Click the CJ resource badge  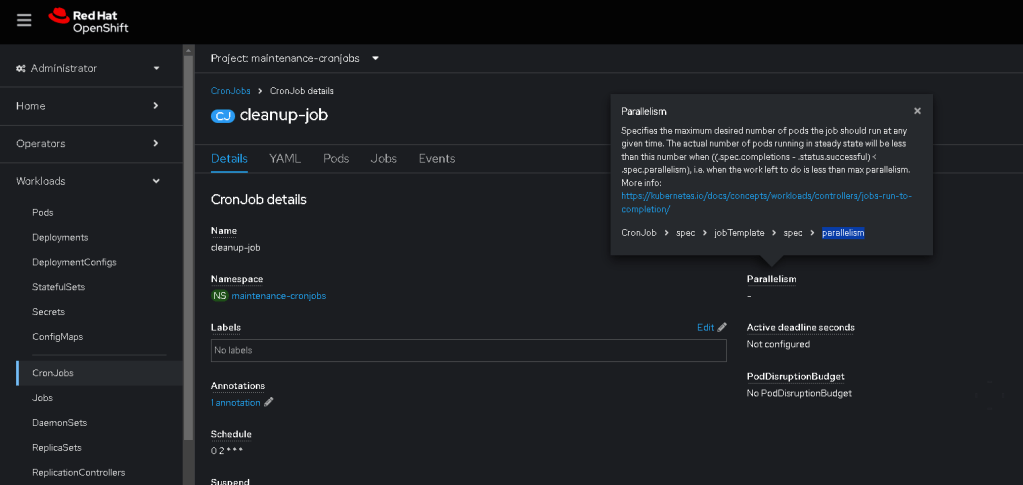(222, 116)
